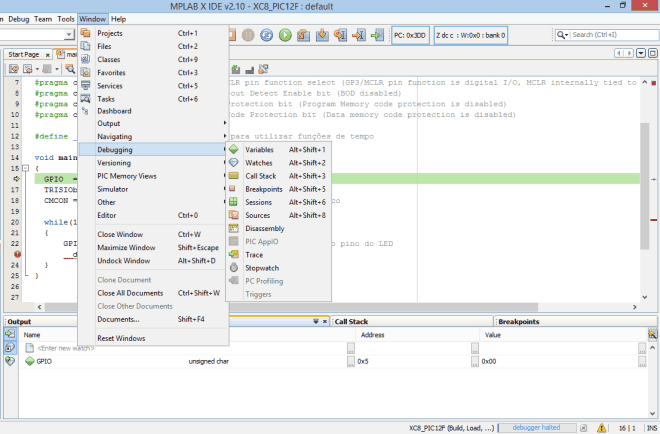Open the Debug menu
660x434 pixels.
(x=19, y=19)
